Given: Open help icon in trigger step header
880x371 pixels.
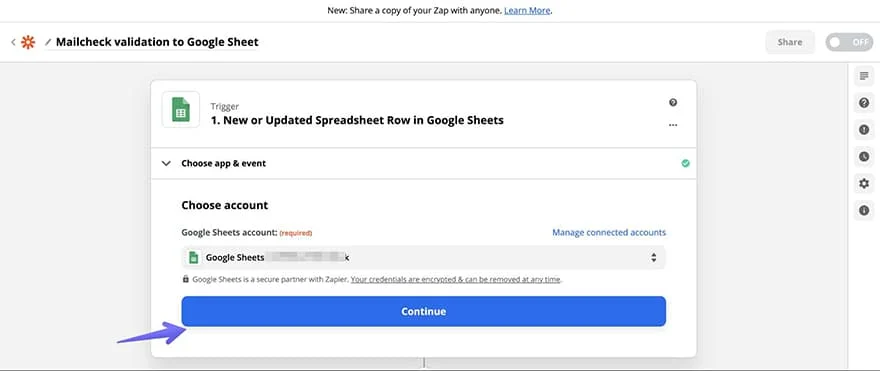Looking at the screenshot, I should click(673, 102).
